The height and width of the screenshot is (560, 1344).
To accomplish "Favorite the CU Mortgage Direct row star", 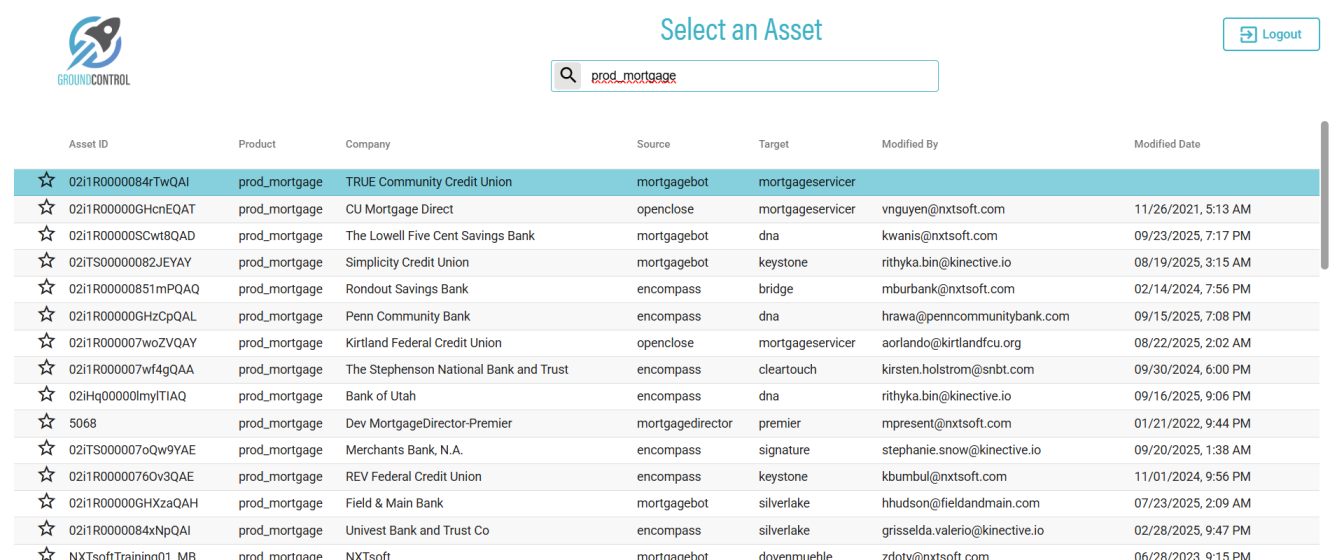I will 46,208.
